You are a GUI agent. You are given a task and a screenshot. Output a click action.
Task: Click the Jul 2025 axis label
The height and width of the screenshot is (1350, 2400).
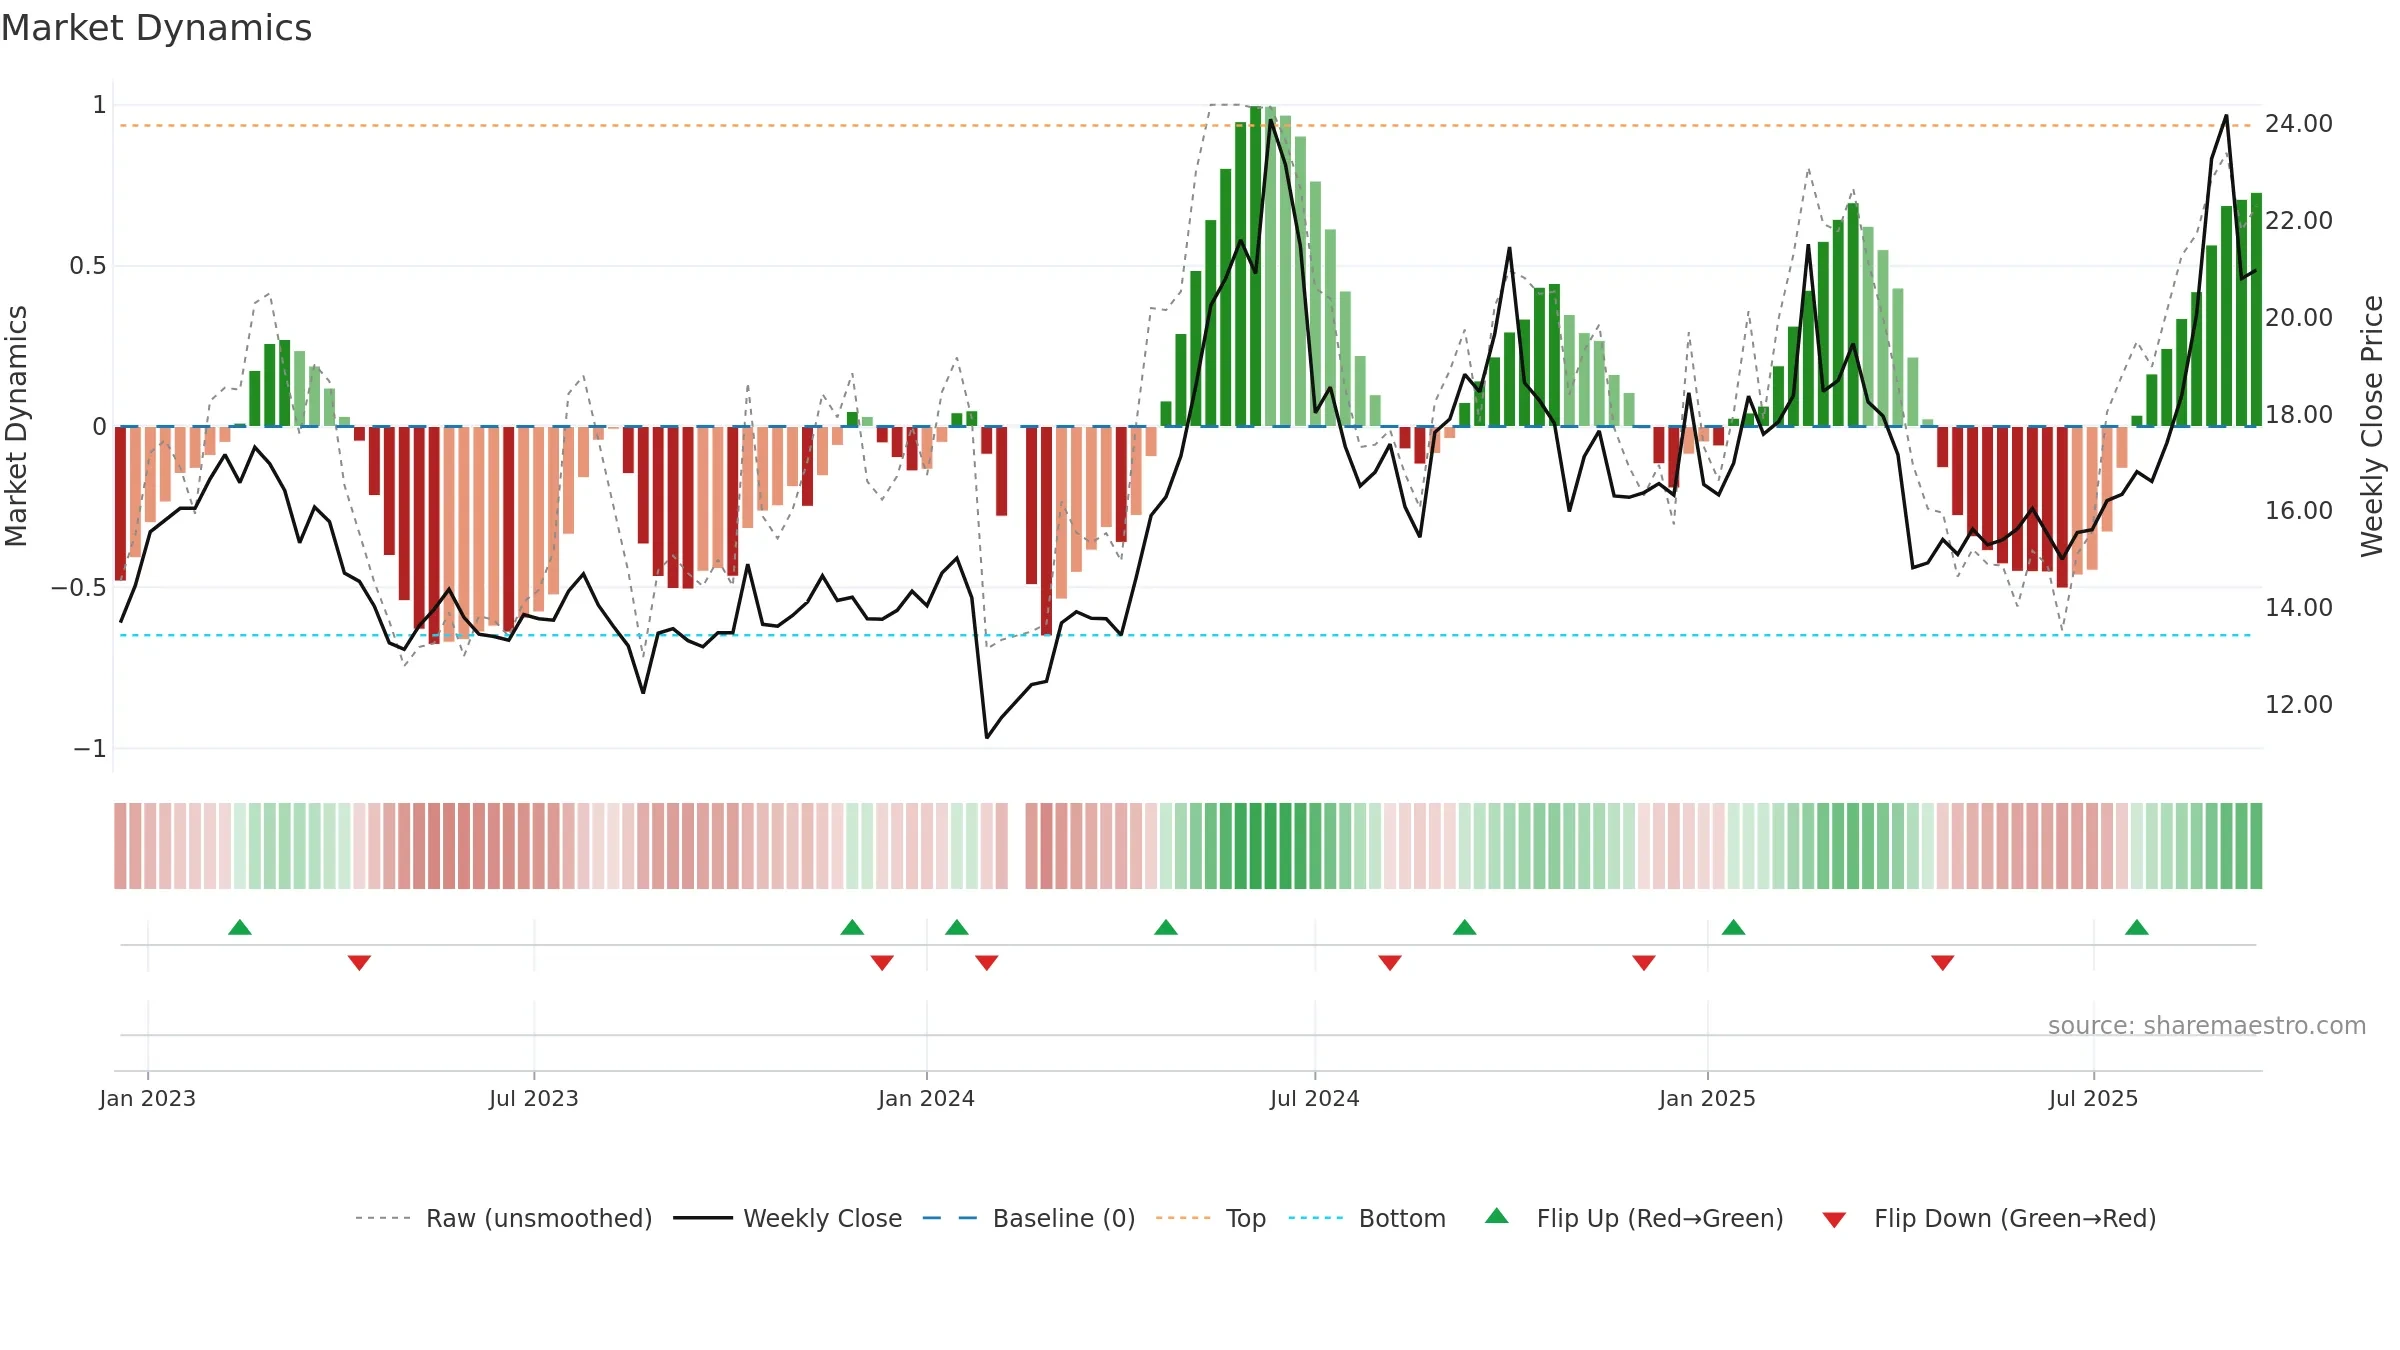[x=2094, y=1098]
